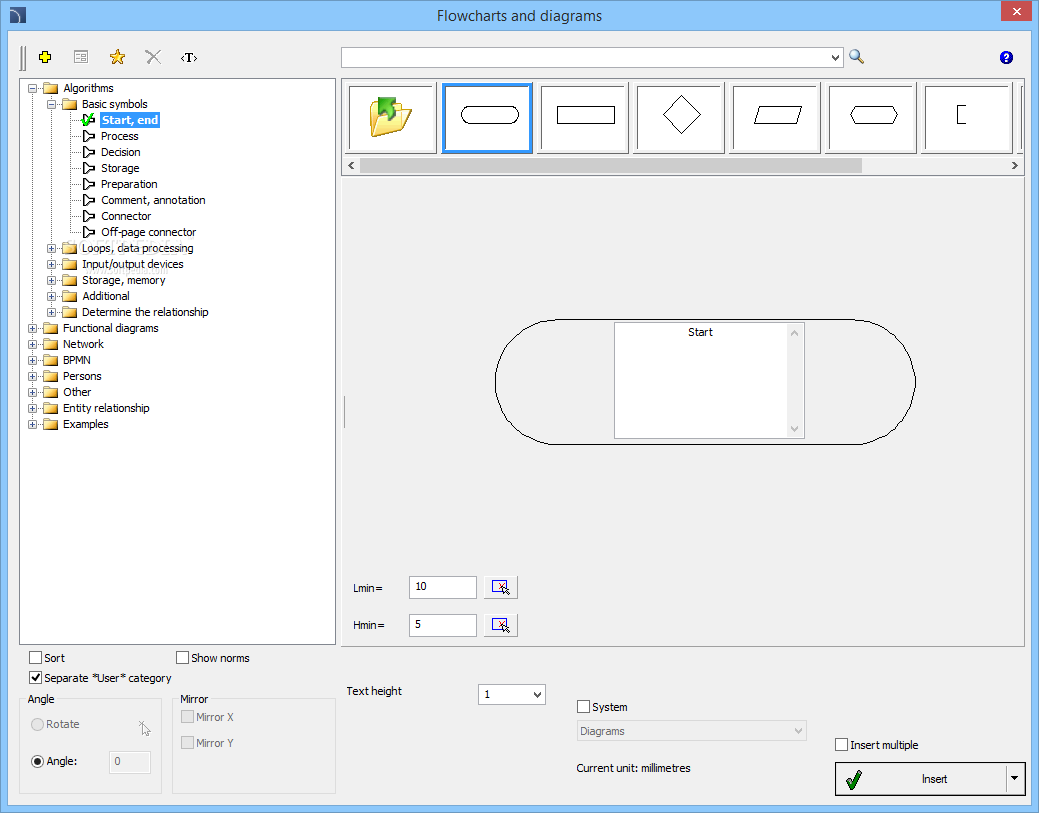Screen dimensions: 1039x813
Task: Click the magnifying glass search icon
Action: (856, 57)
